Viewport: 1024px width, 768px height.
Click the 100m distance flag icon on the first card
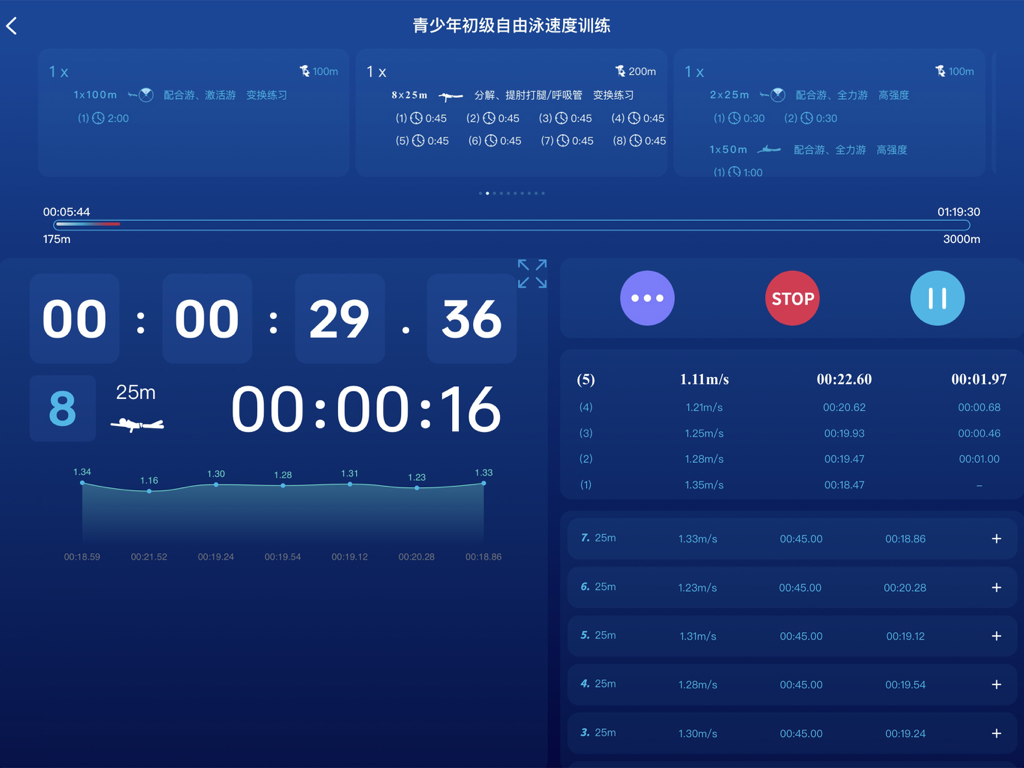tap(306, 71)
